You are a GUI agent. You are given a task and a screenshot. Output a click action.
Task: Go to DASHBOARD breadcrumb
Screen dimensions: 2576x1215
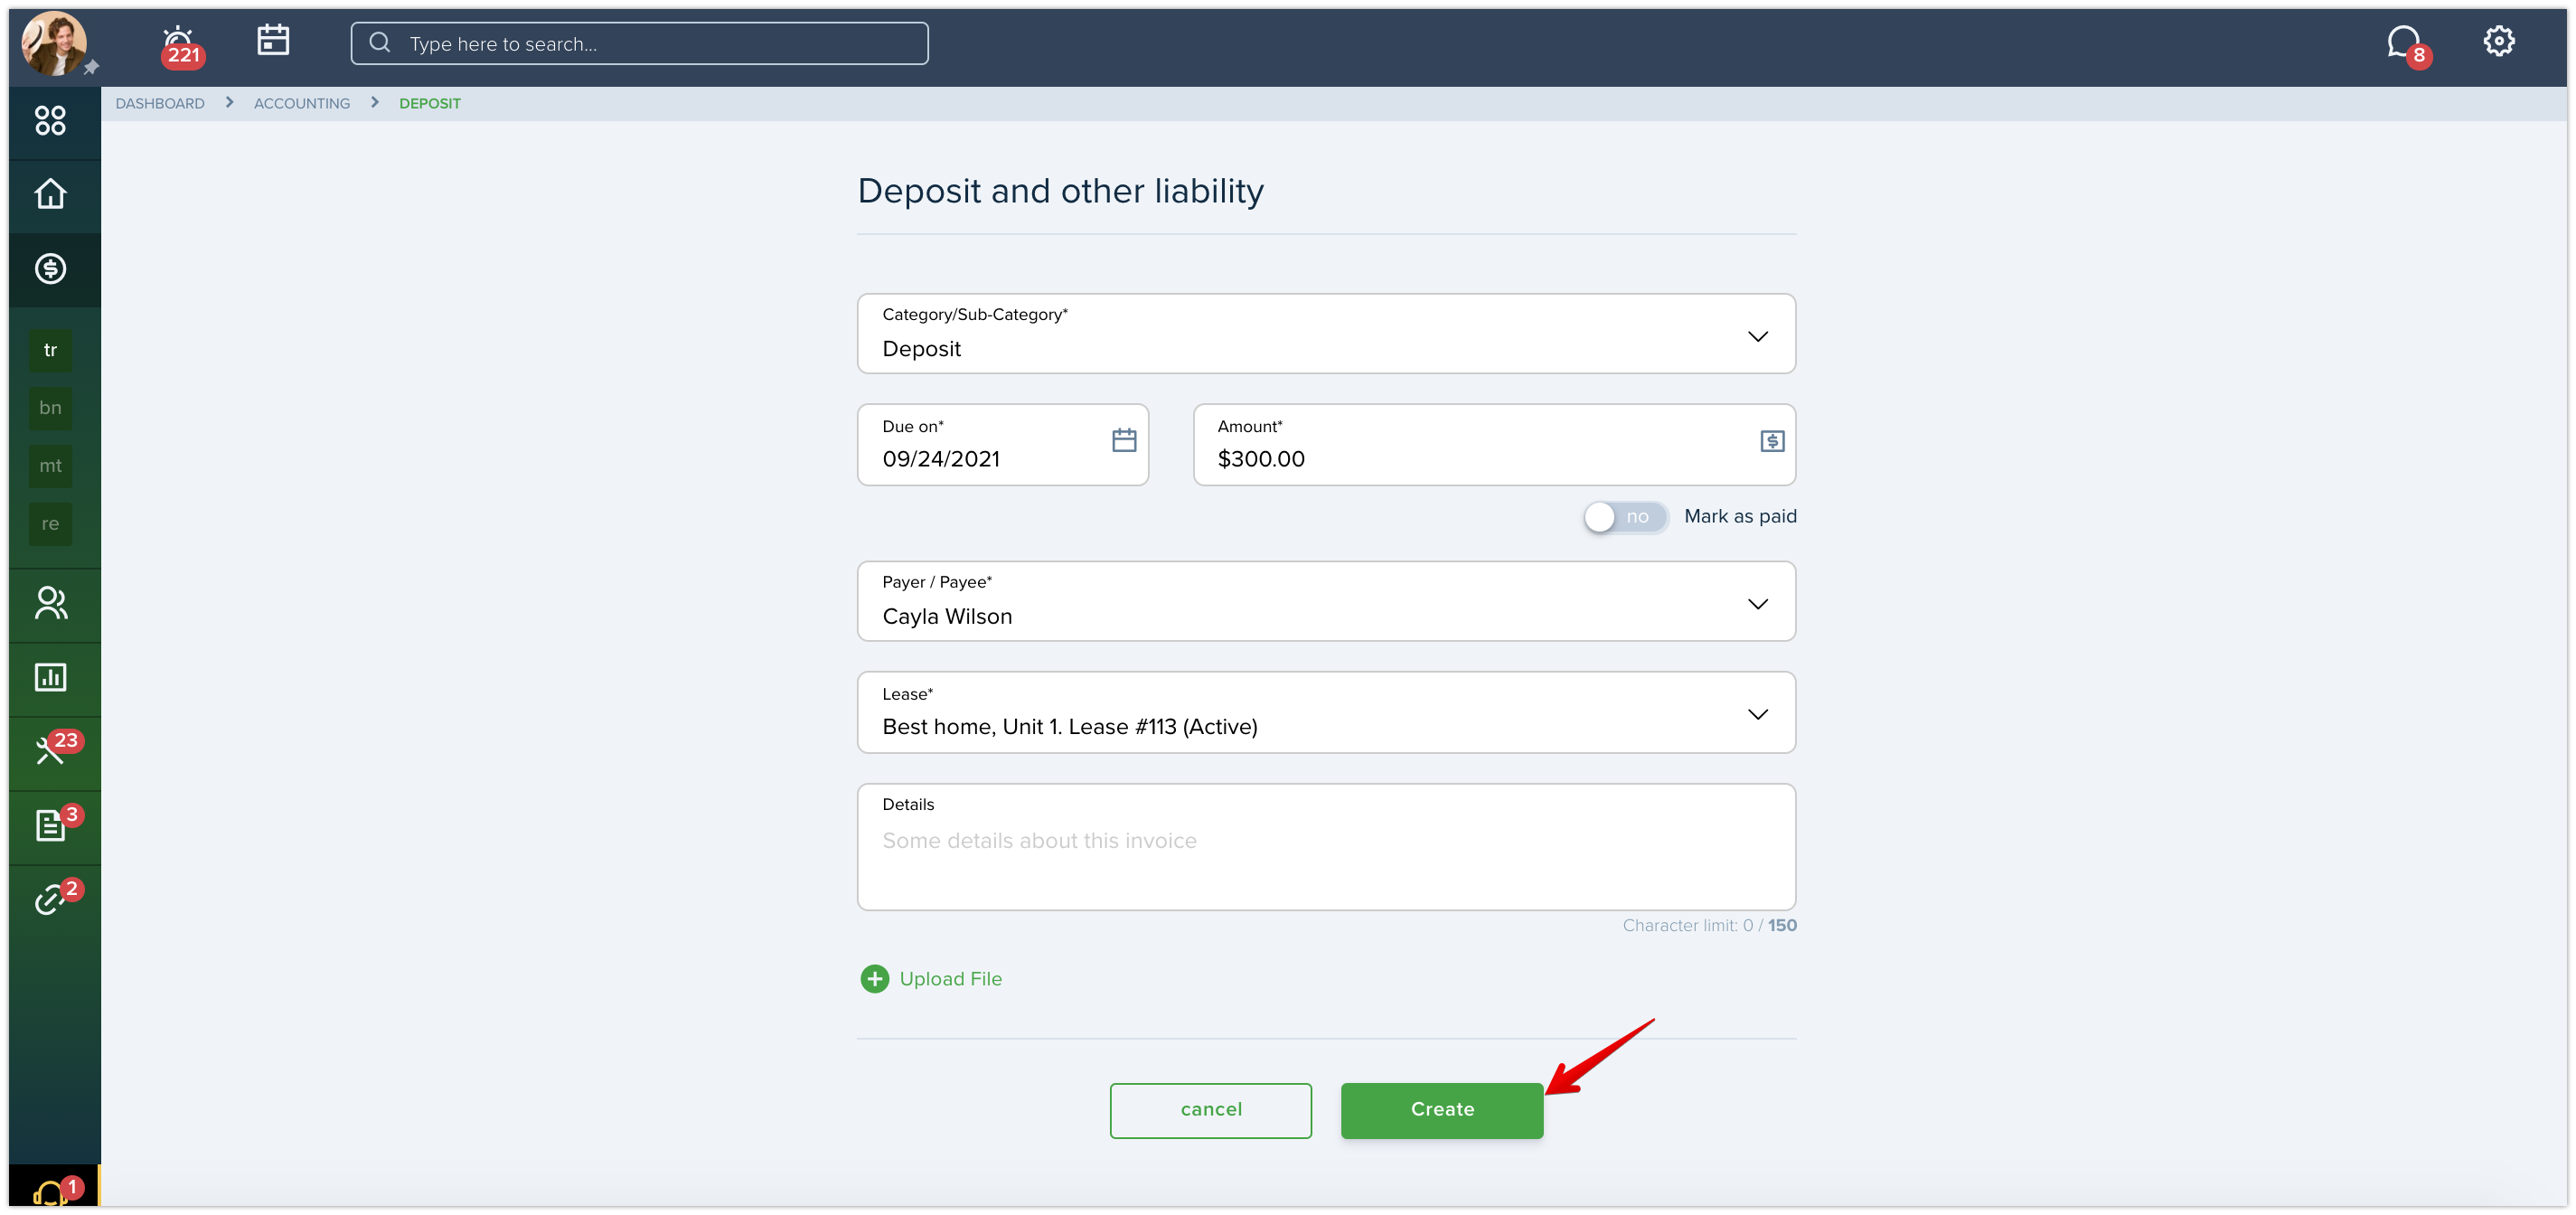pos(160,103)
